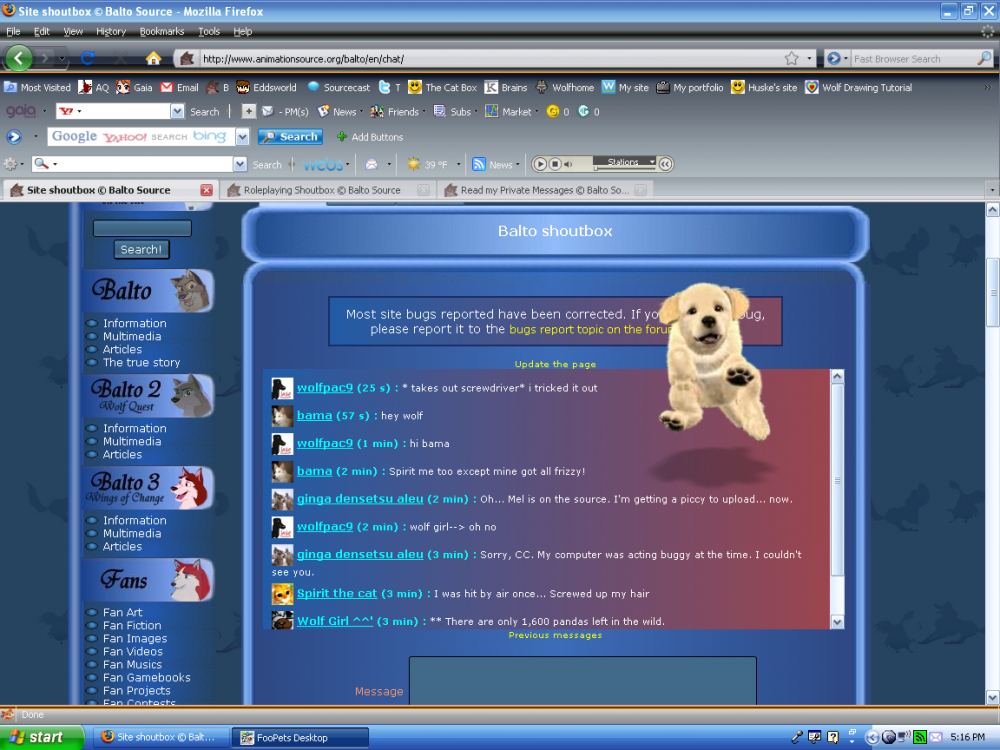Viewport: 1000px width, 750px height.
Task: Expand the Gaia toolbar Friends menu
Action: [x=398, y=112]
